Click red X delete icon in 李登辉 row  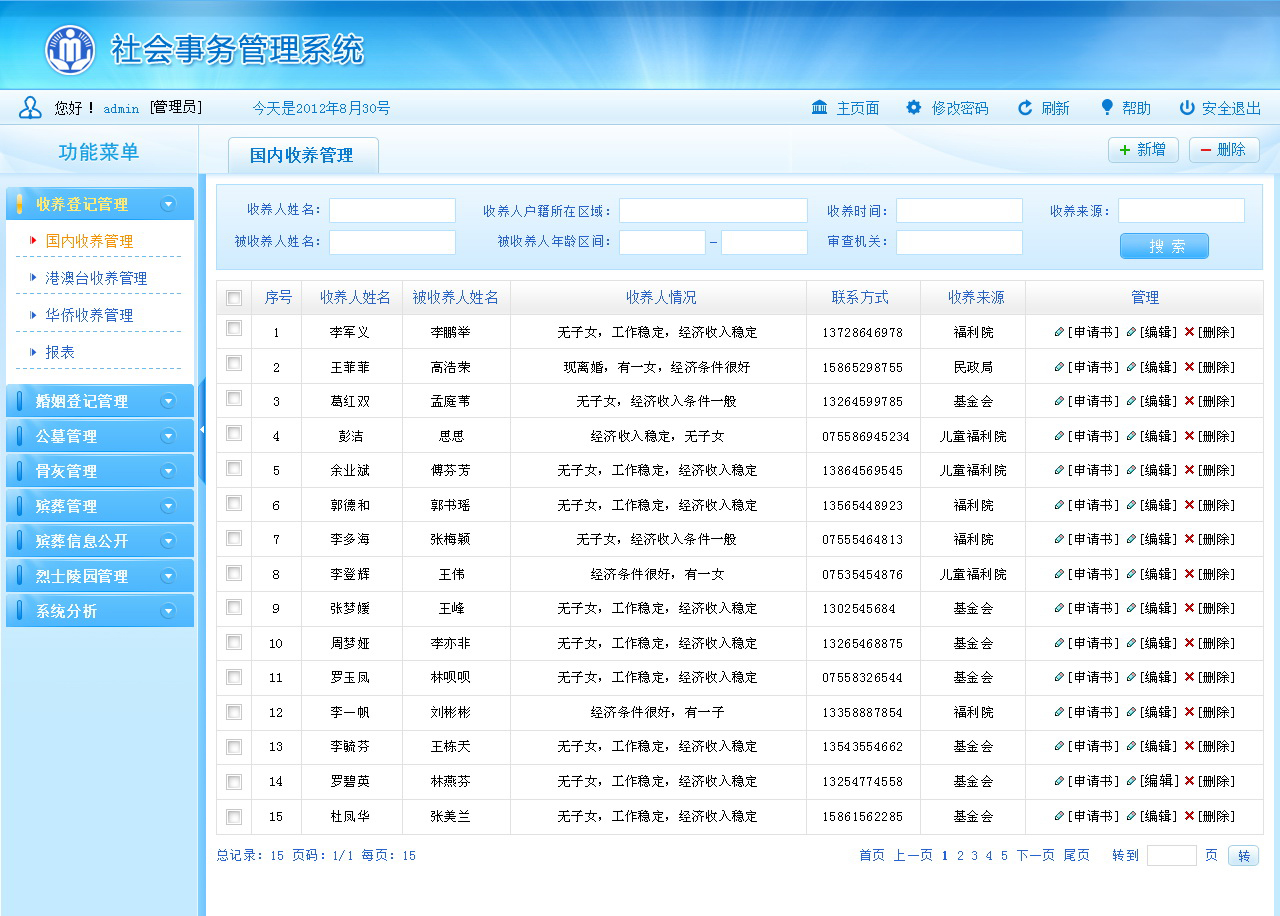[x=1189, y=574]
